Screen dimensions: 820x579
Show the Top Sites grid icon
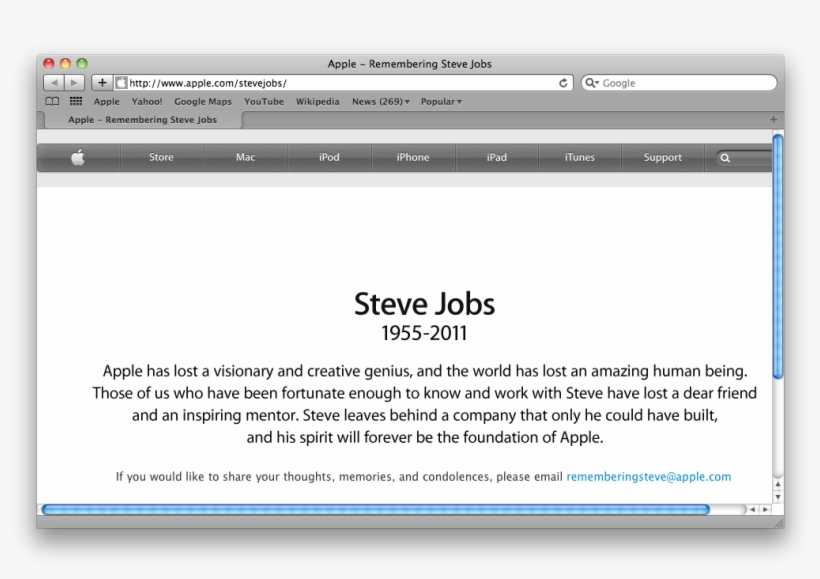click(x=76, y=101)
